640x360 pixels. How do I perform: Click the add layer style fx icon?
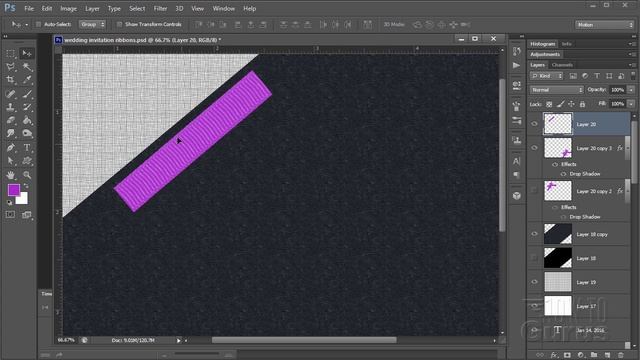coord(554,355)
